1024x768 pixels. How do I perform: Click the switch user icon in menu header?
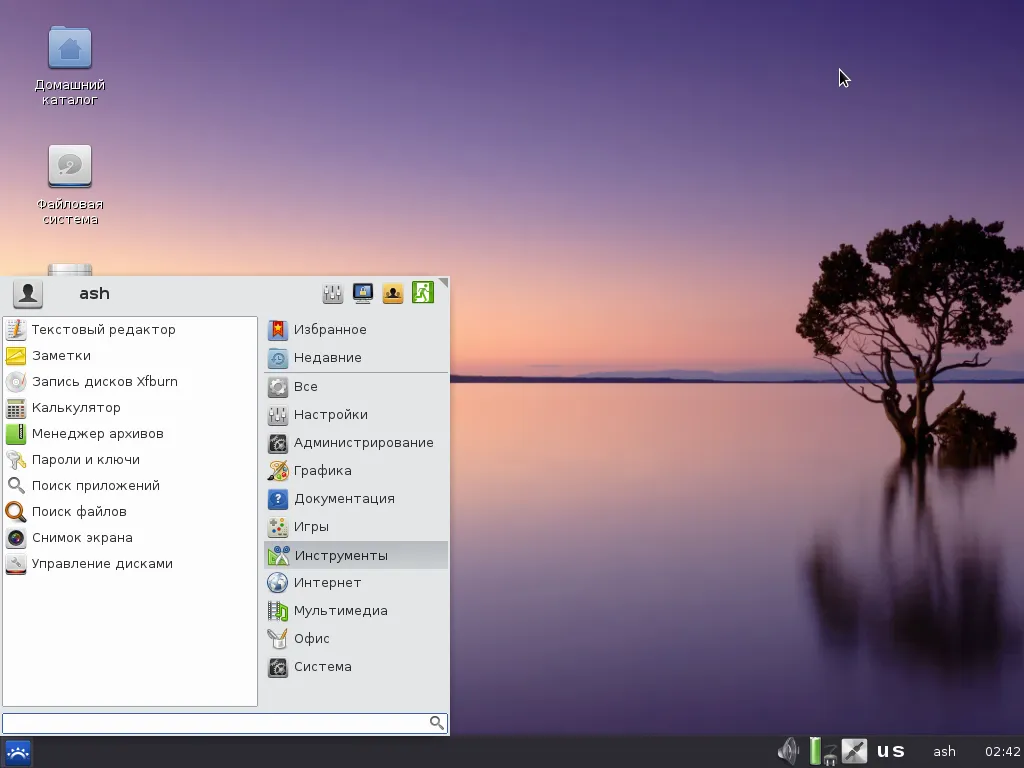tap(392, 293)
